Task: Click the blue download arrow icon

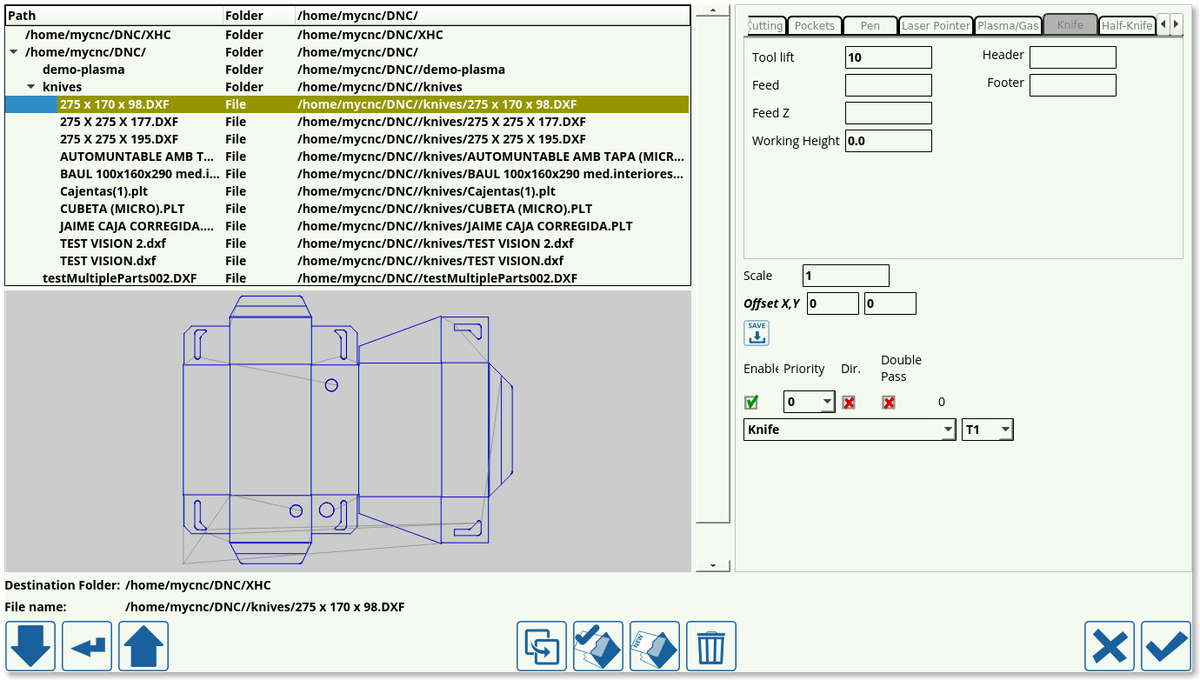Action: pyautogui.click(x=31, y=646)
